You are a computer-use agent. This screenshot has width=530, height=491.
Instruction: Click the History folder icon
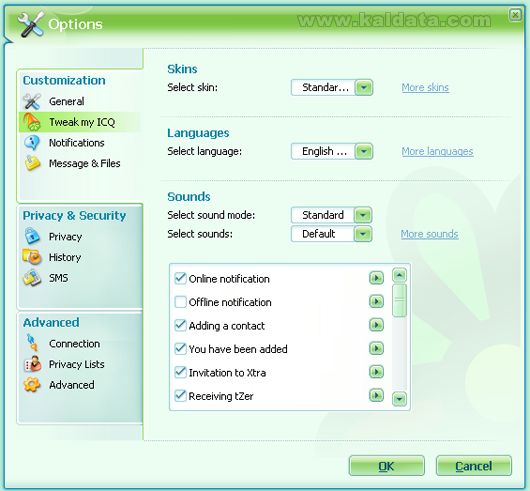click(32, 257)
